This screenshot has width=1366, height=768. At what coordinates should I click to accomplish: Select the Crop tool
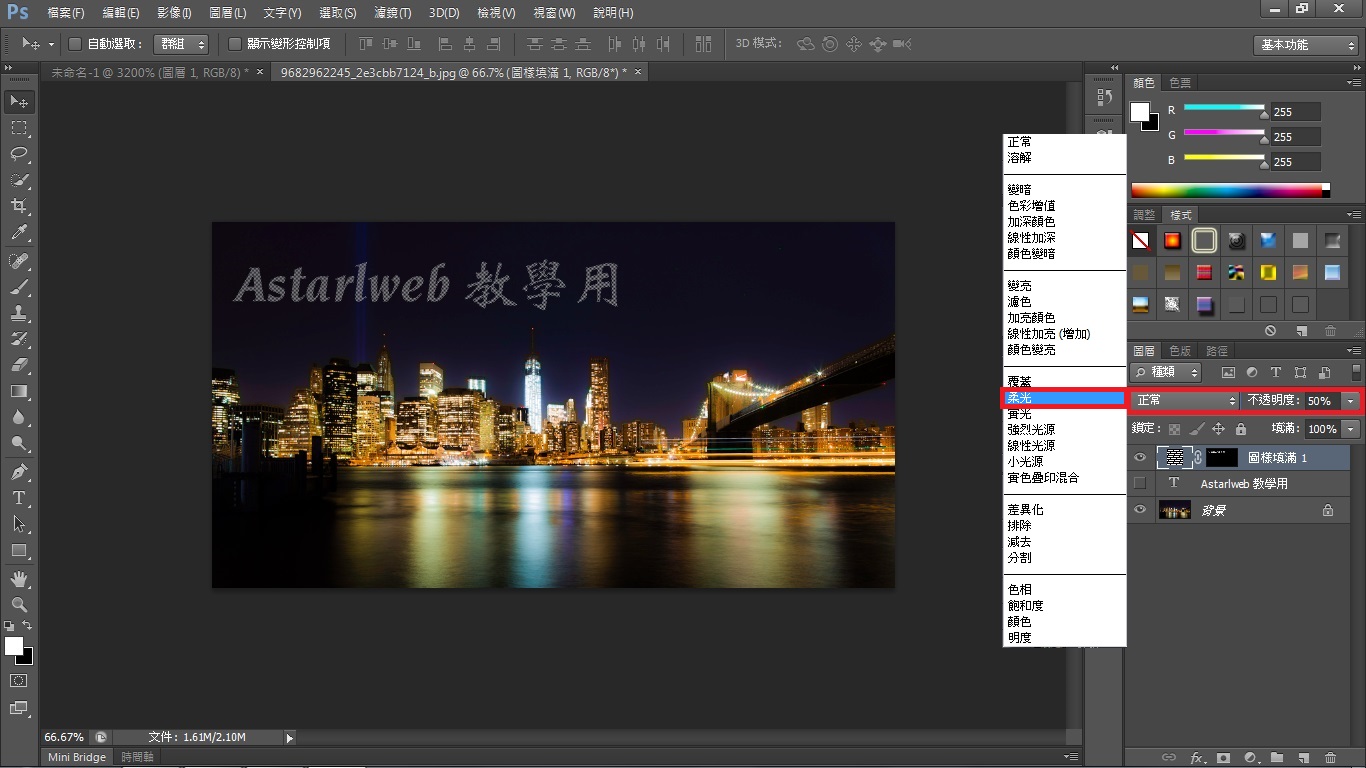point(19,206)
